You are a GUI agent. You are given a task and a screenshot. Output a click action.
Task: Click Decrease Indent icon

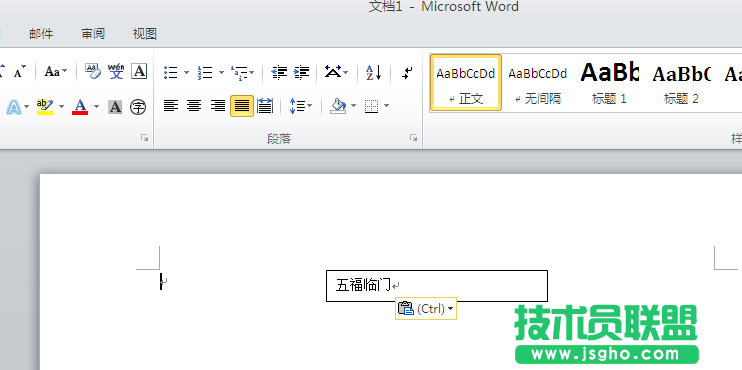coord(279,72)
